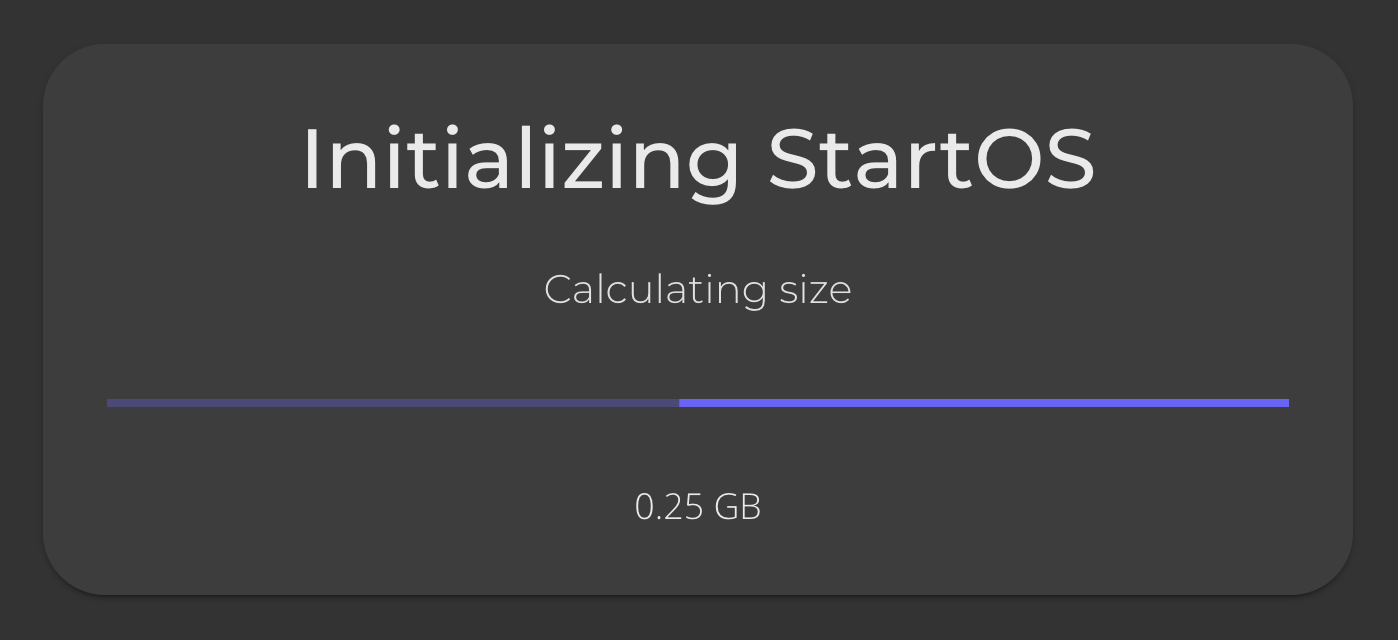Select the "StartOS" word in the heading
Viewport: 1398px width, 640px height.
click(931, 160)
